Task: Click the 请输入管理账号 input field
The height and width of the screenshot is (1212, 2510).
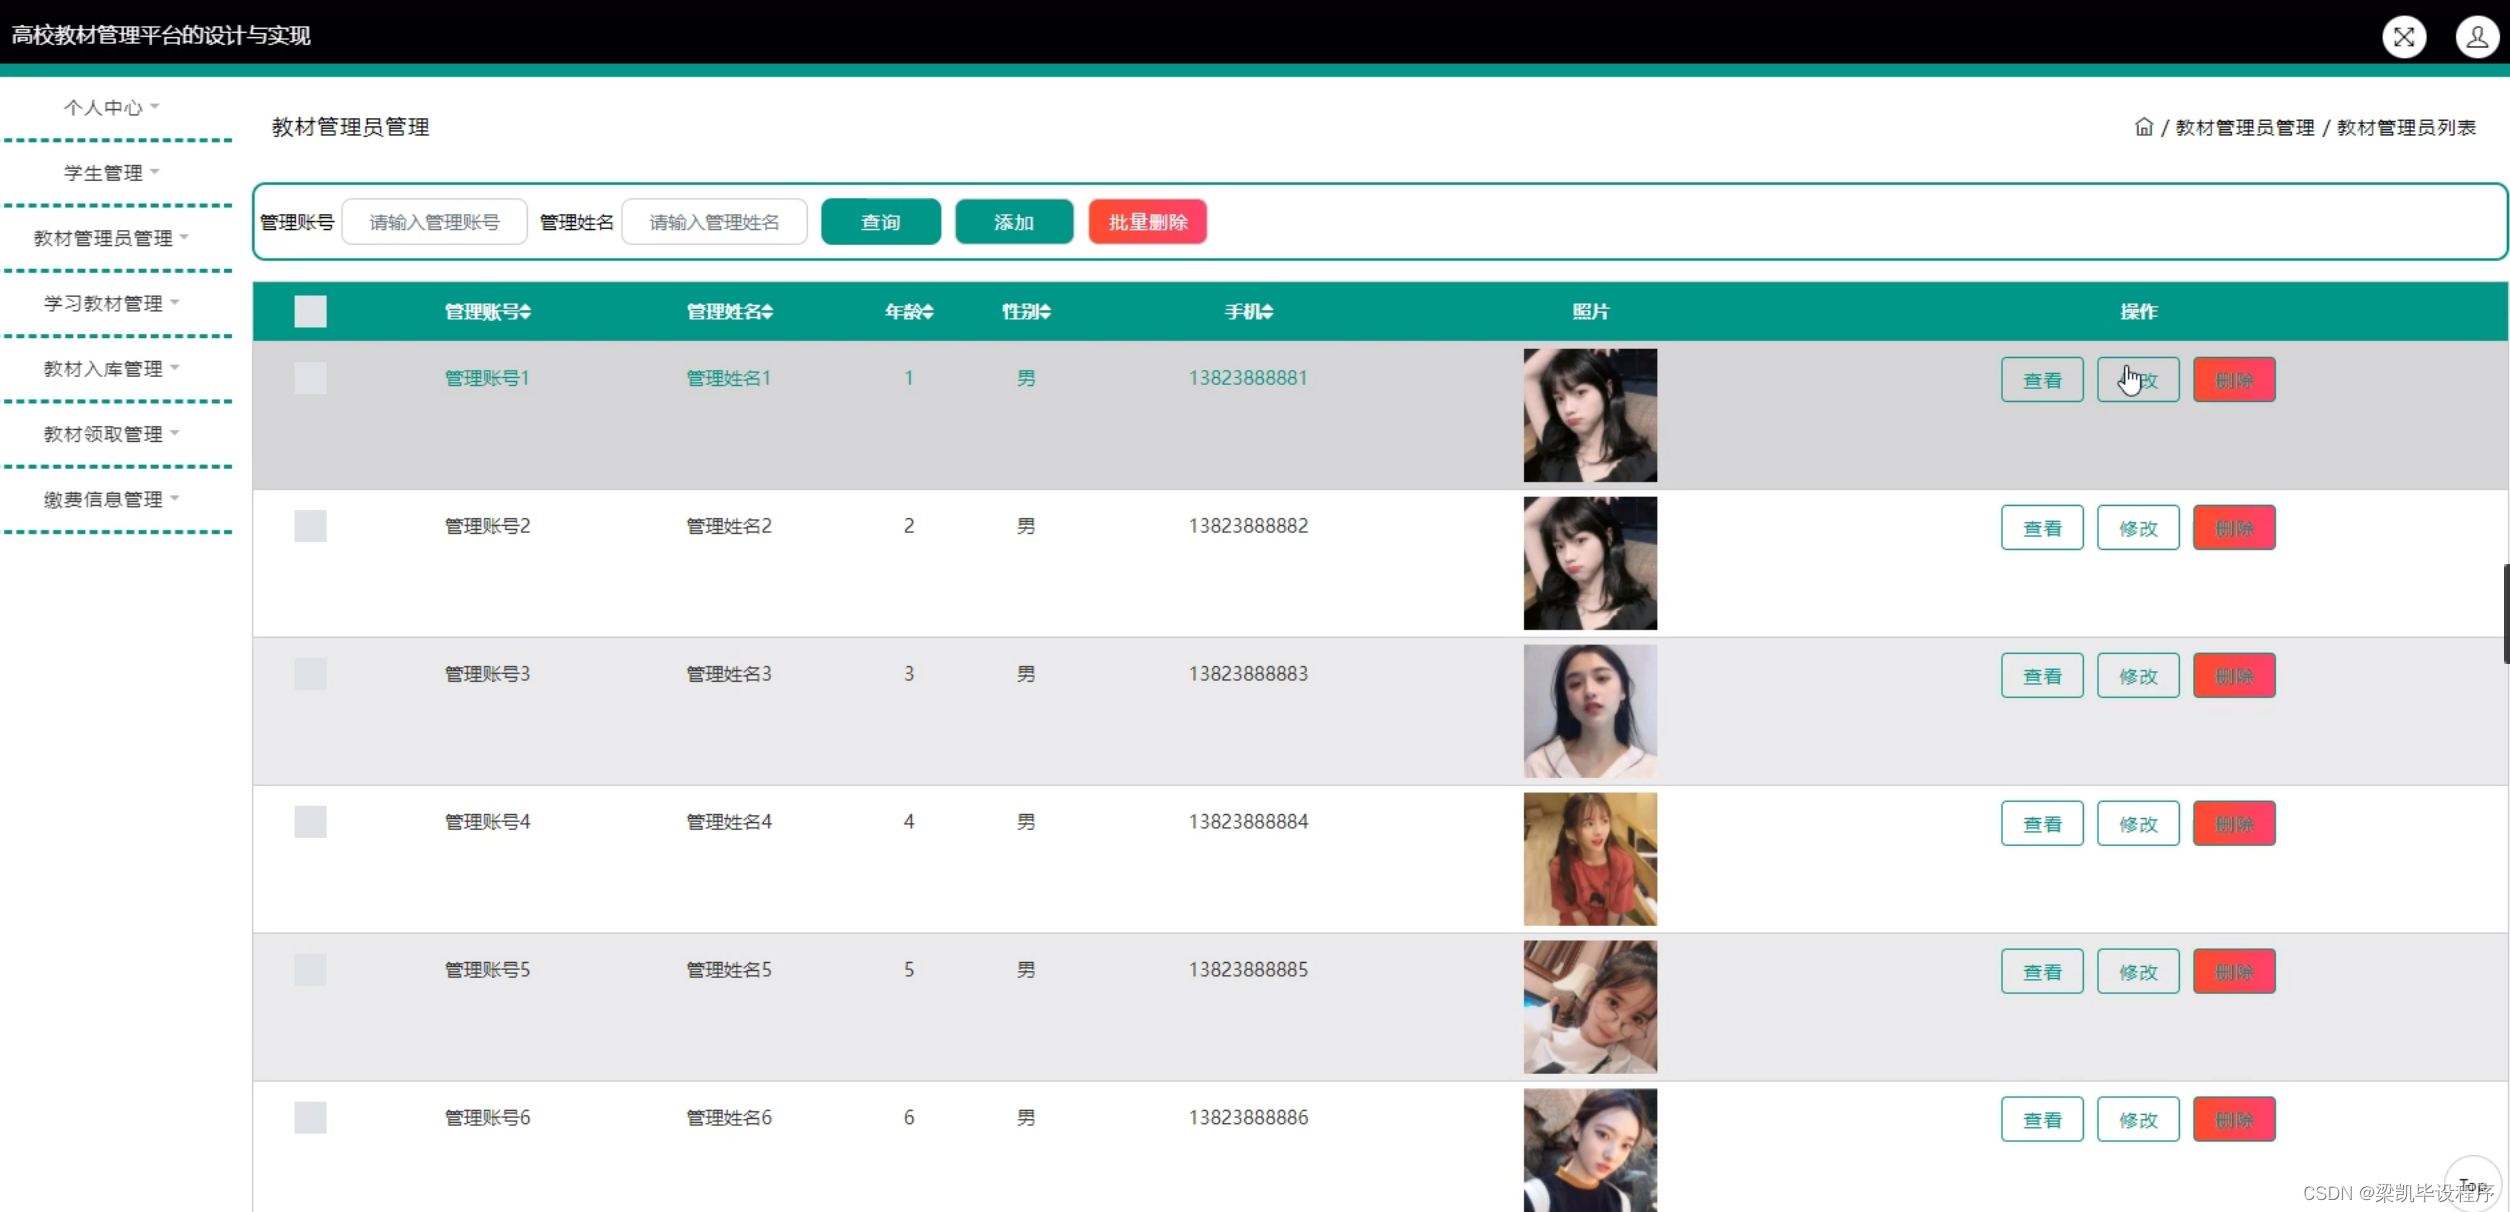Action: (434, 222)
